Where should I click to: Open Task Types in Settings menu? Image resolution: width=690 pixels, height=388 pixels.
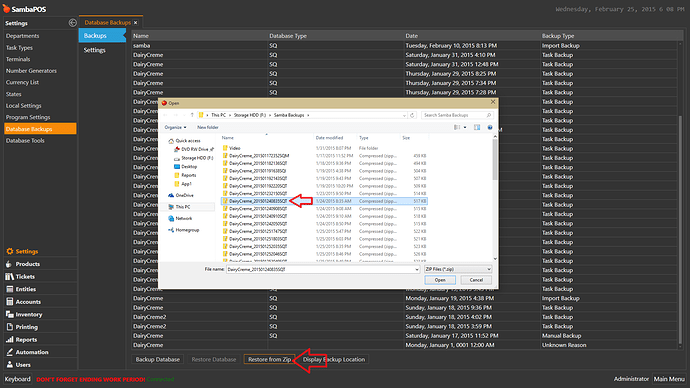(x=19, y=48)
